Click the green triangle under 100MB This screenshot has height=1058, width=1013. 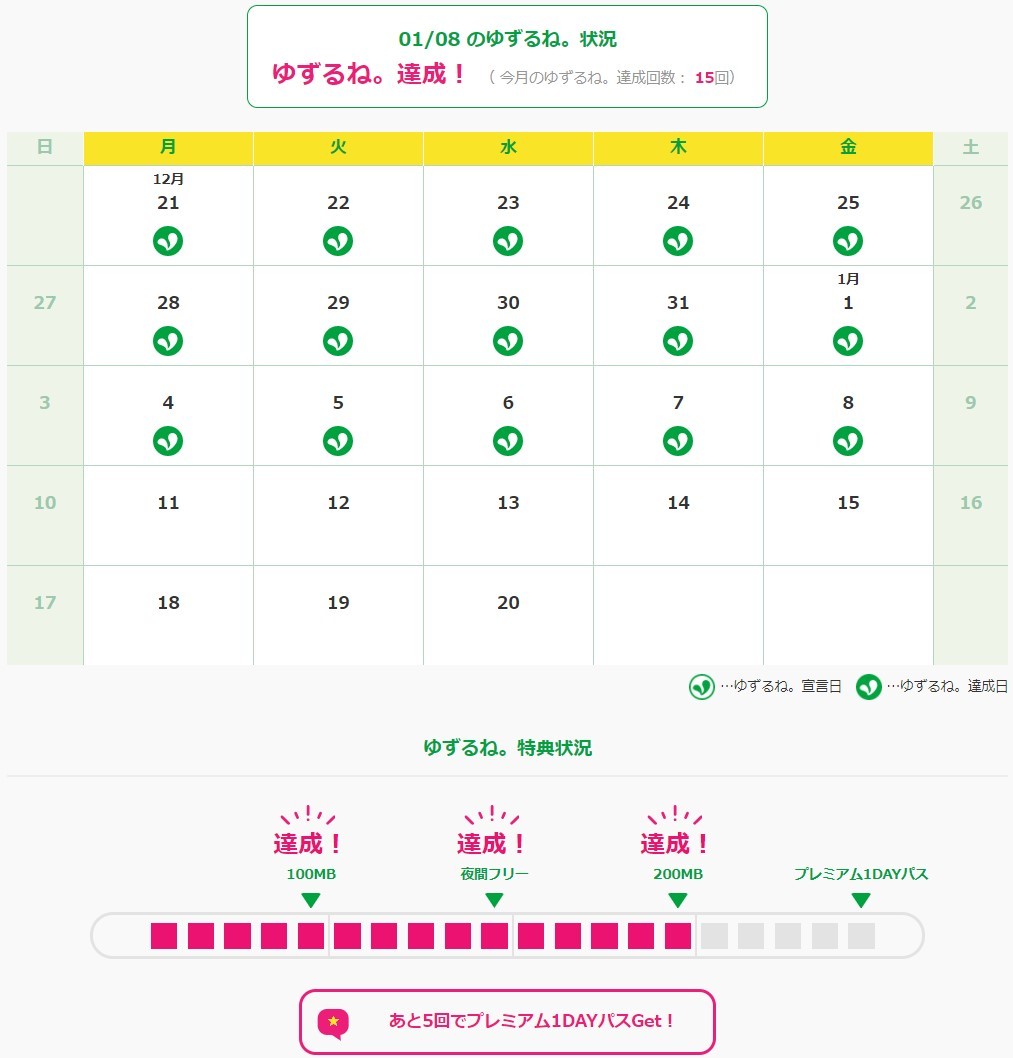click(x=311, y=900)
